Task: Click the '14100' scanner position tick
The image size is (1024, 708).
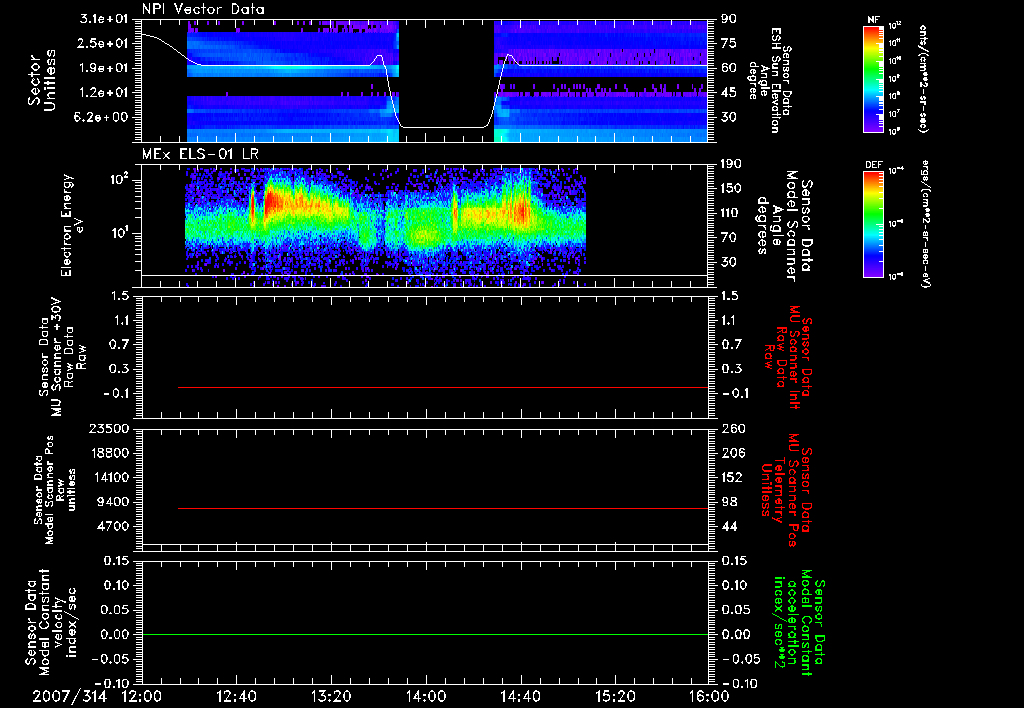Action: coord(108,477)
